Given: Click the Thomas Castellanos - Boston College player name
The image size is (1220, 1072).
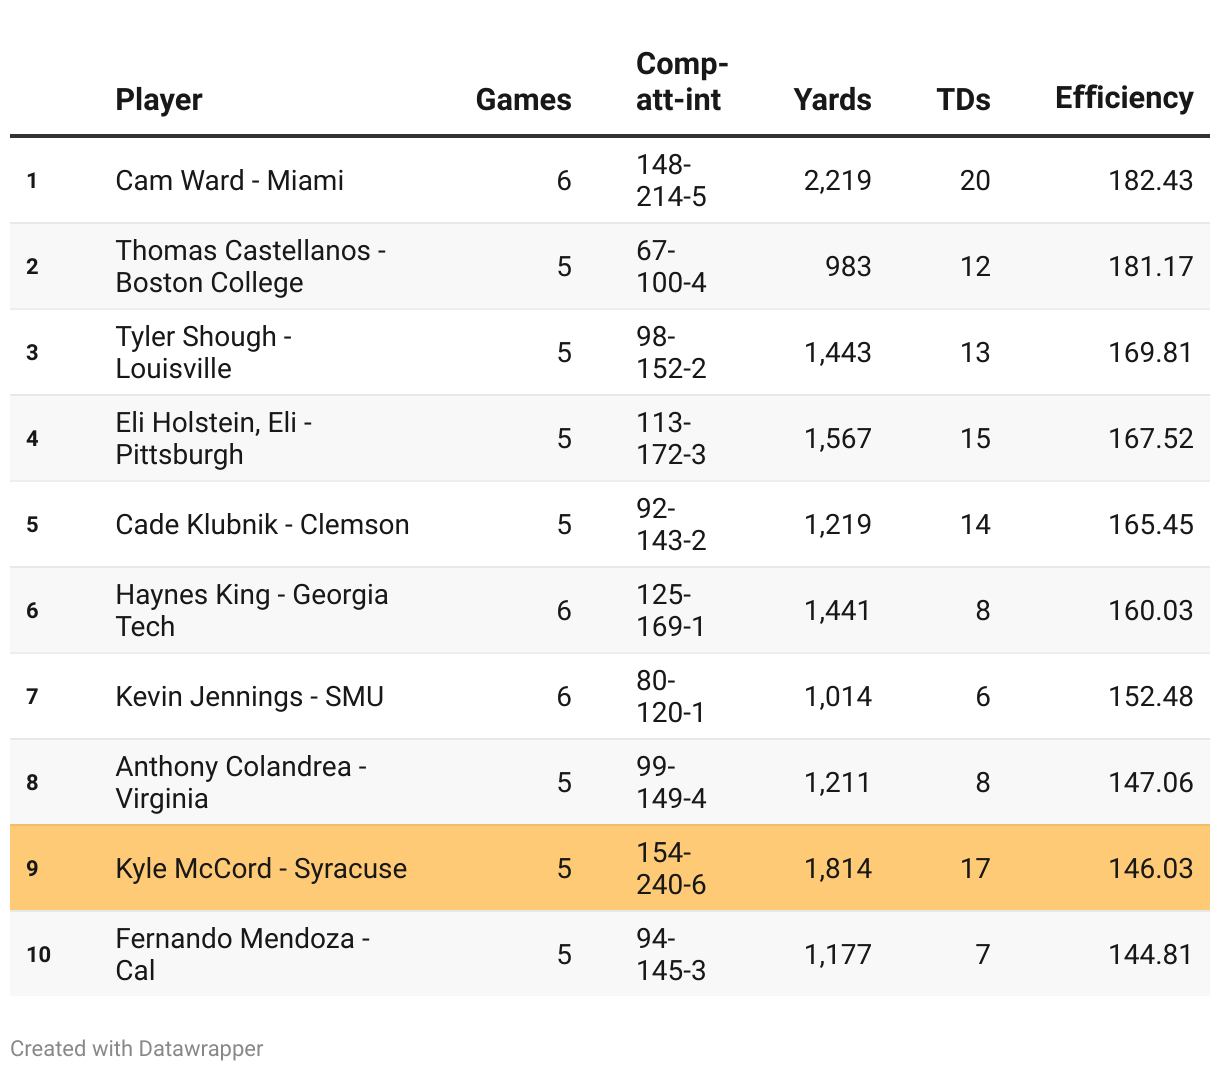Looking at the screenshot, I should tap(250, 266).
